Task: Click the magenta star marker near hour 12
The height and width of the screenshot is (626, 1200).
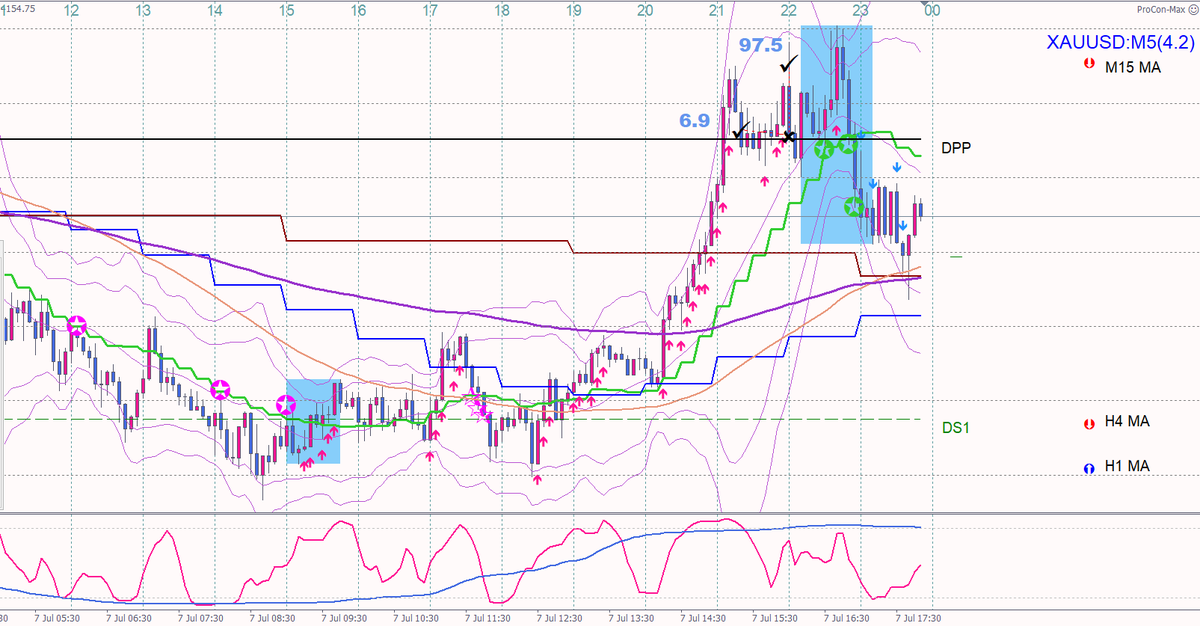Action: 76,325
